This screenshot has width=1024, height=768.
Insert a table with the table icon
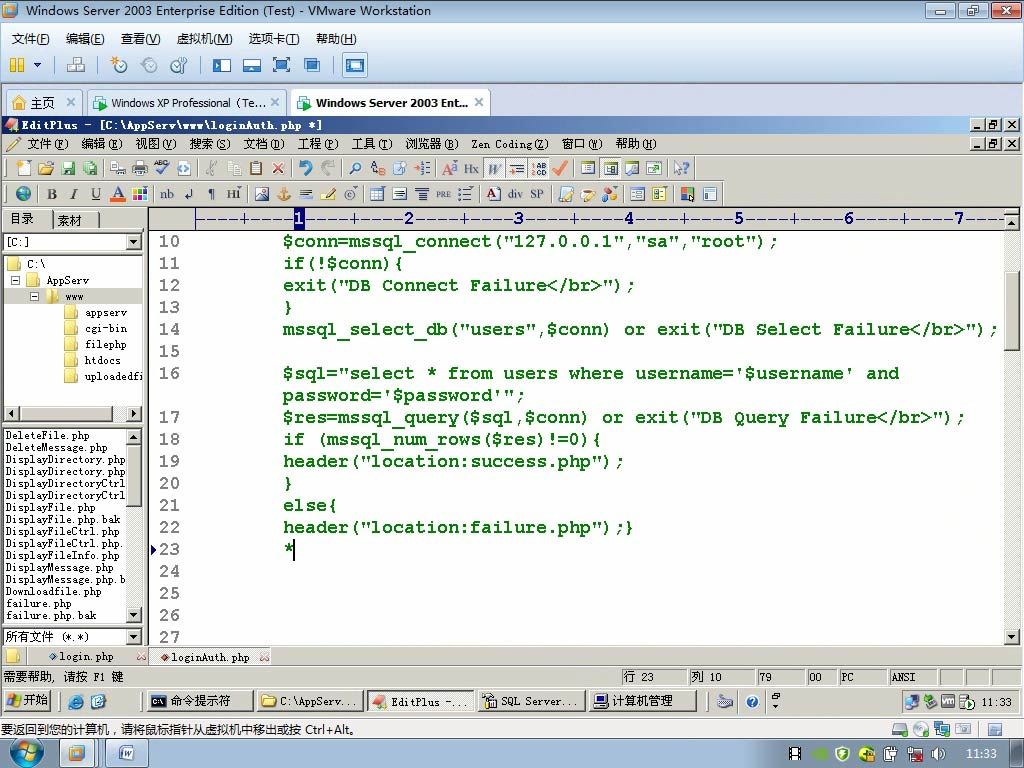point(377,194)
